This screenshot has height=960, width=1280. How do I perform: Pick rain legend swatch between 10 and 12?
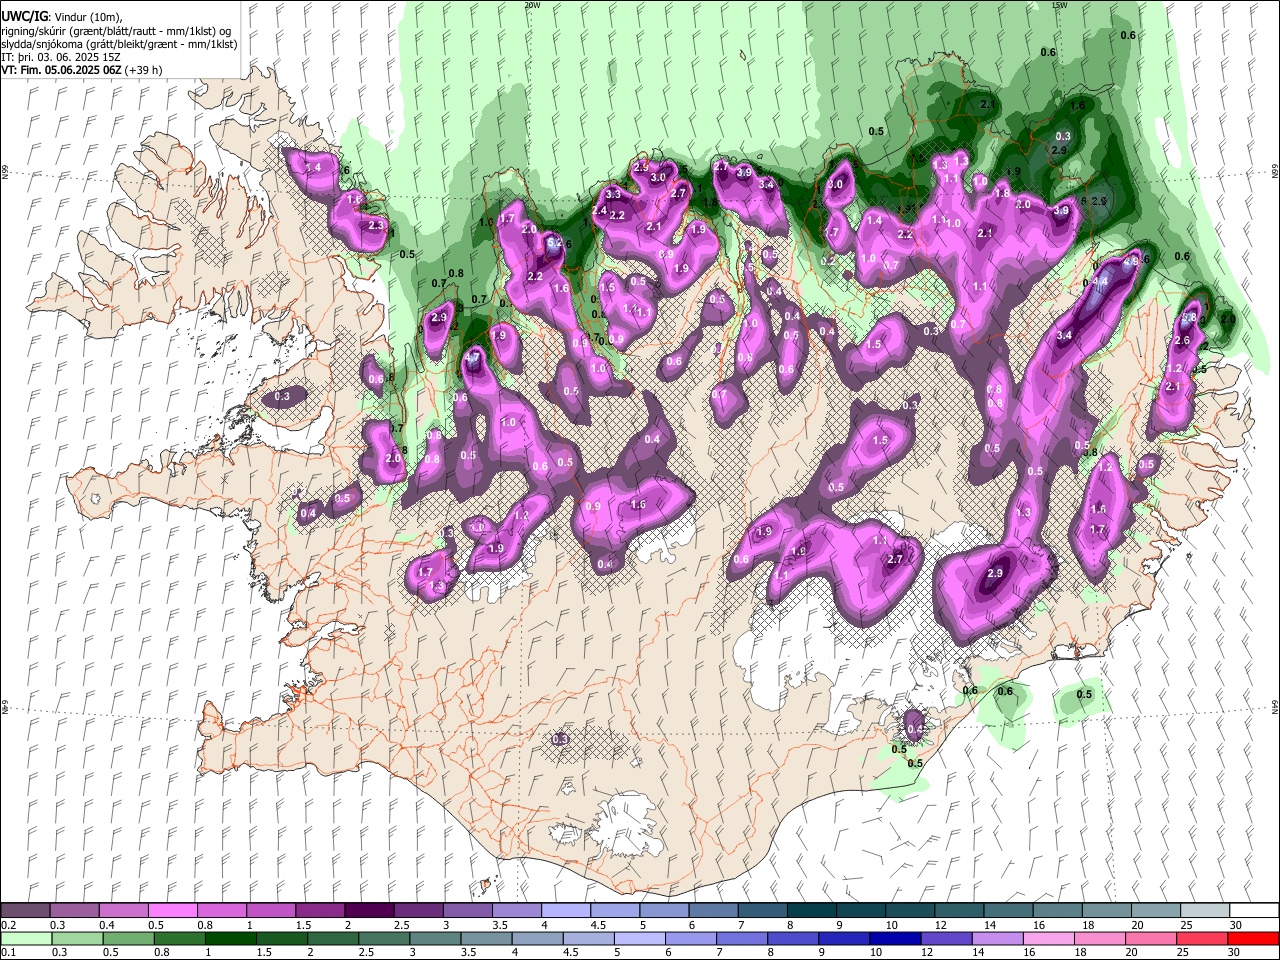895,938
